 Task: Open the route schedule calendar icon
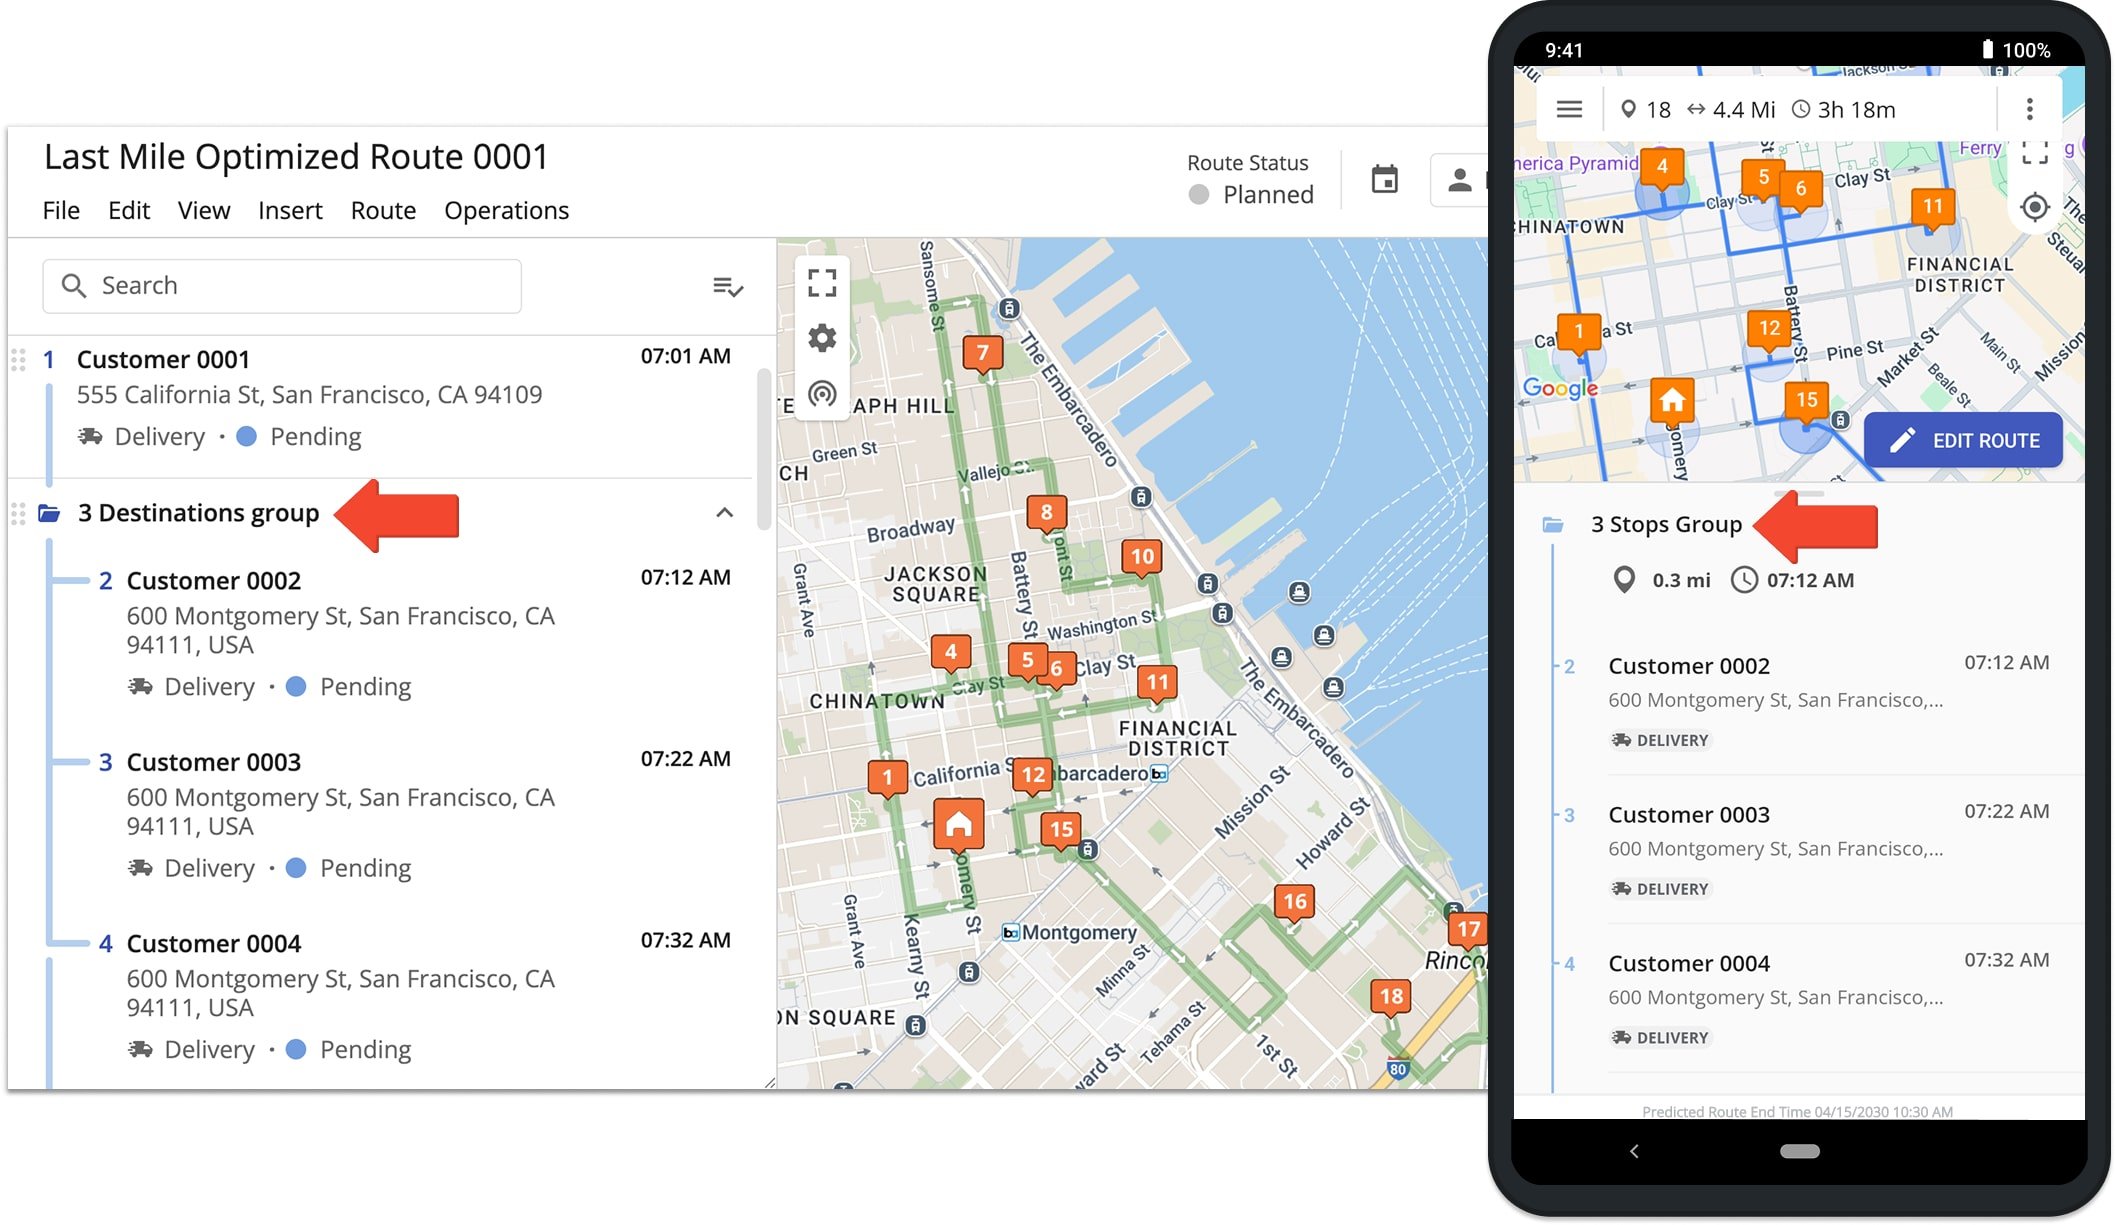tap(1385, 180)
